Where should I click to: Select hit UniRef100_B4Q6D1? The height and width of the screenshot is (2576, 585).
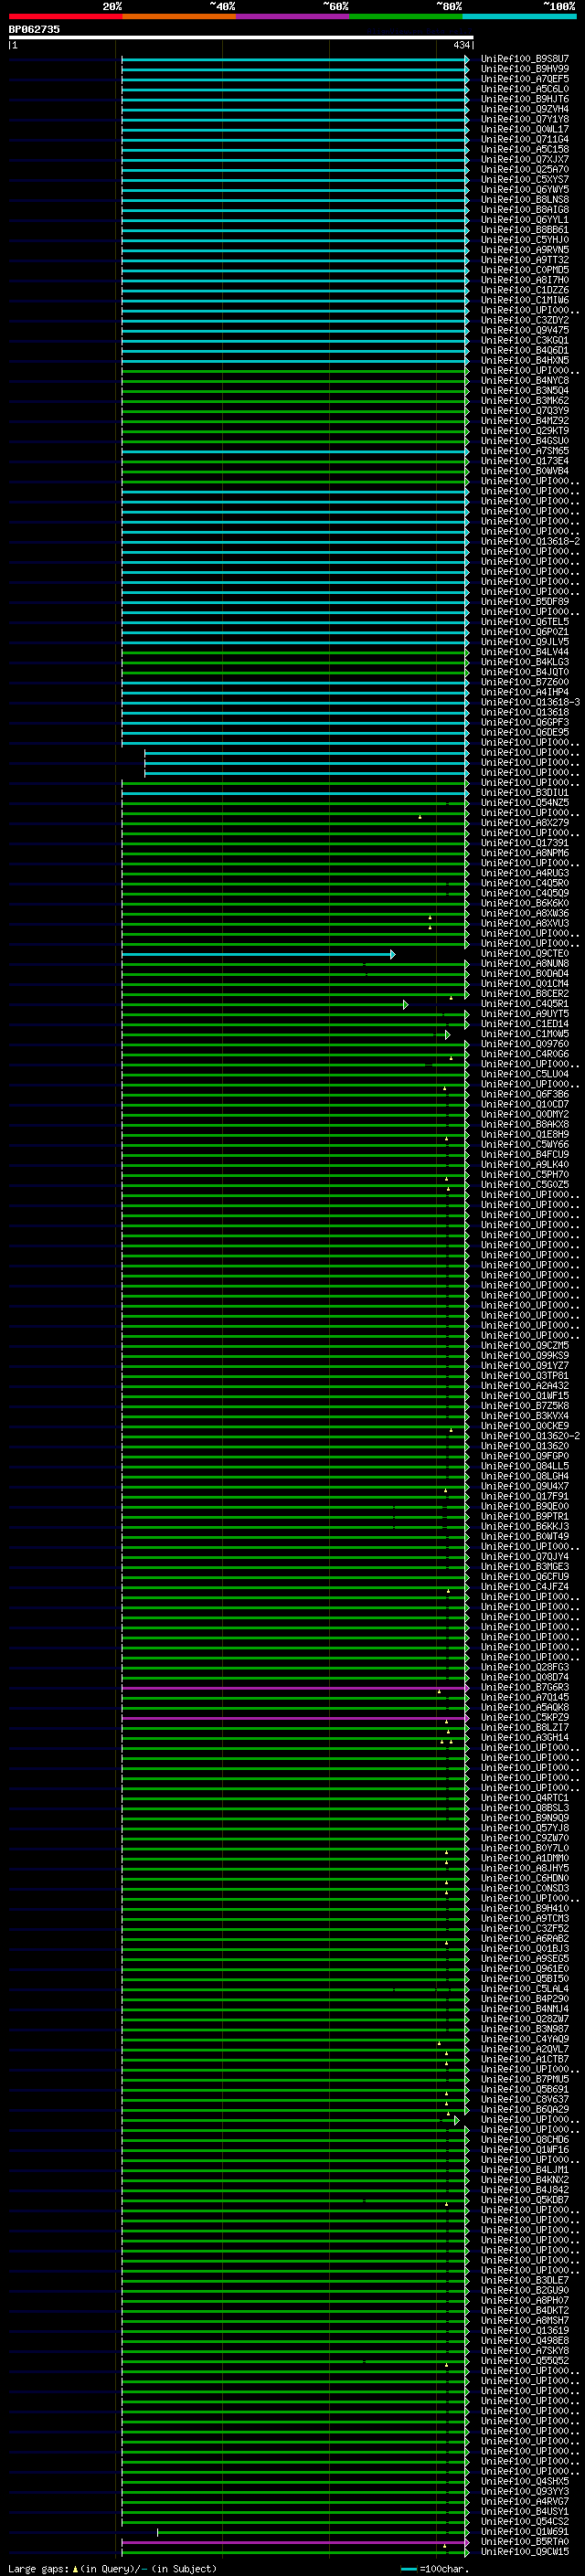click(x=525, y=351)
